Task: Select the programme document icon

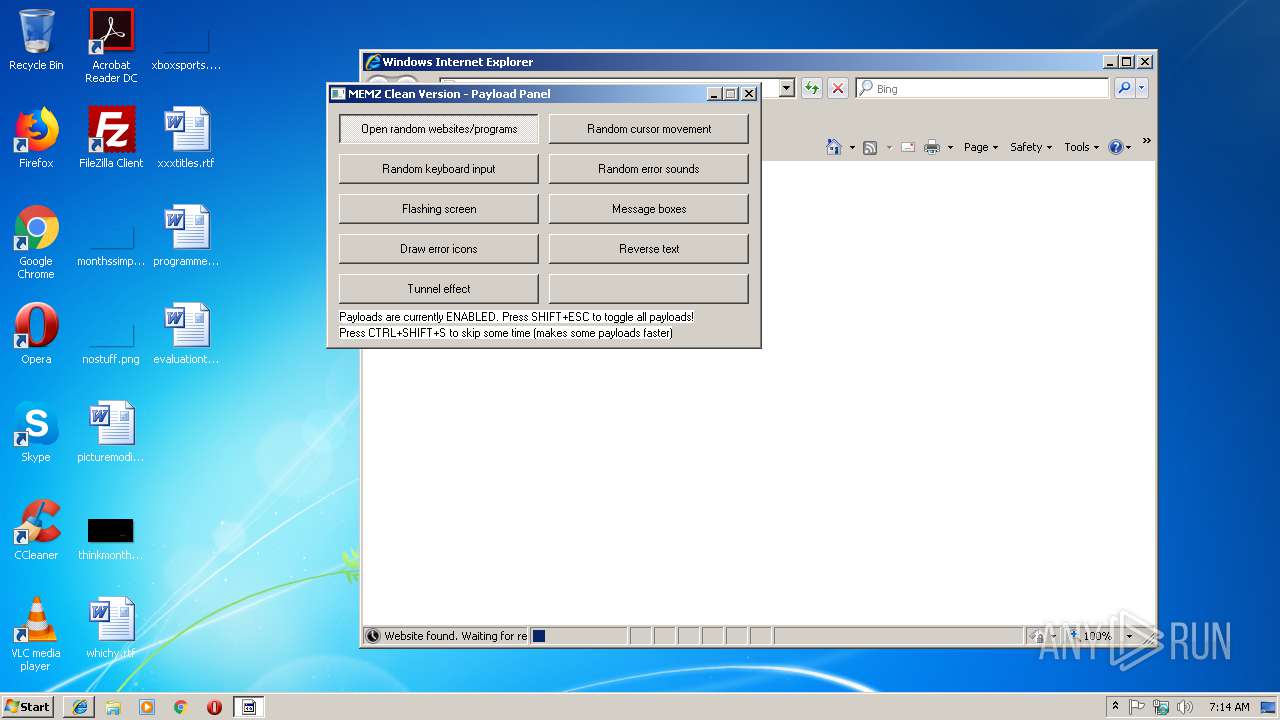Action: click(186, 236)
